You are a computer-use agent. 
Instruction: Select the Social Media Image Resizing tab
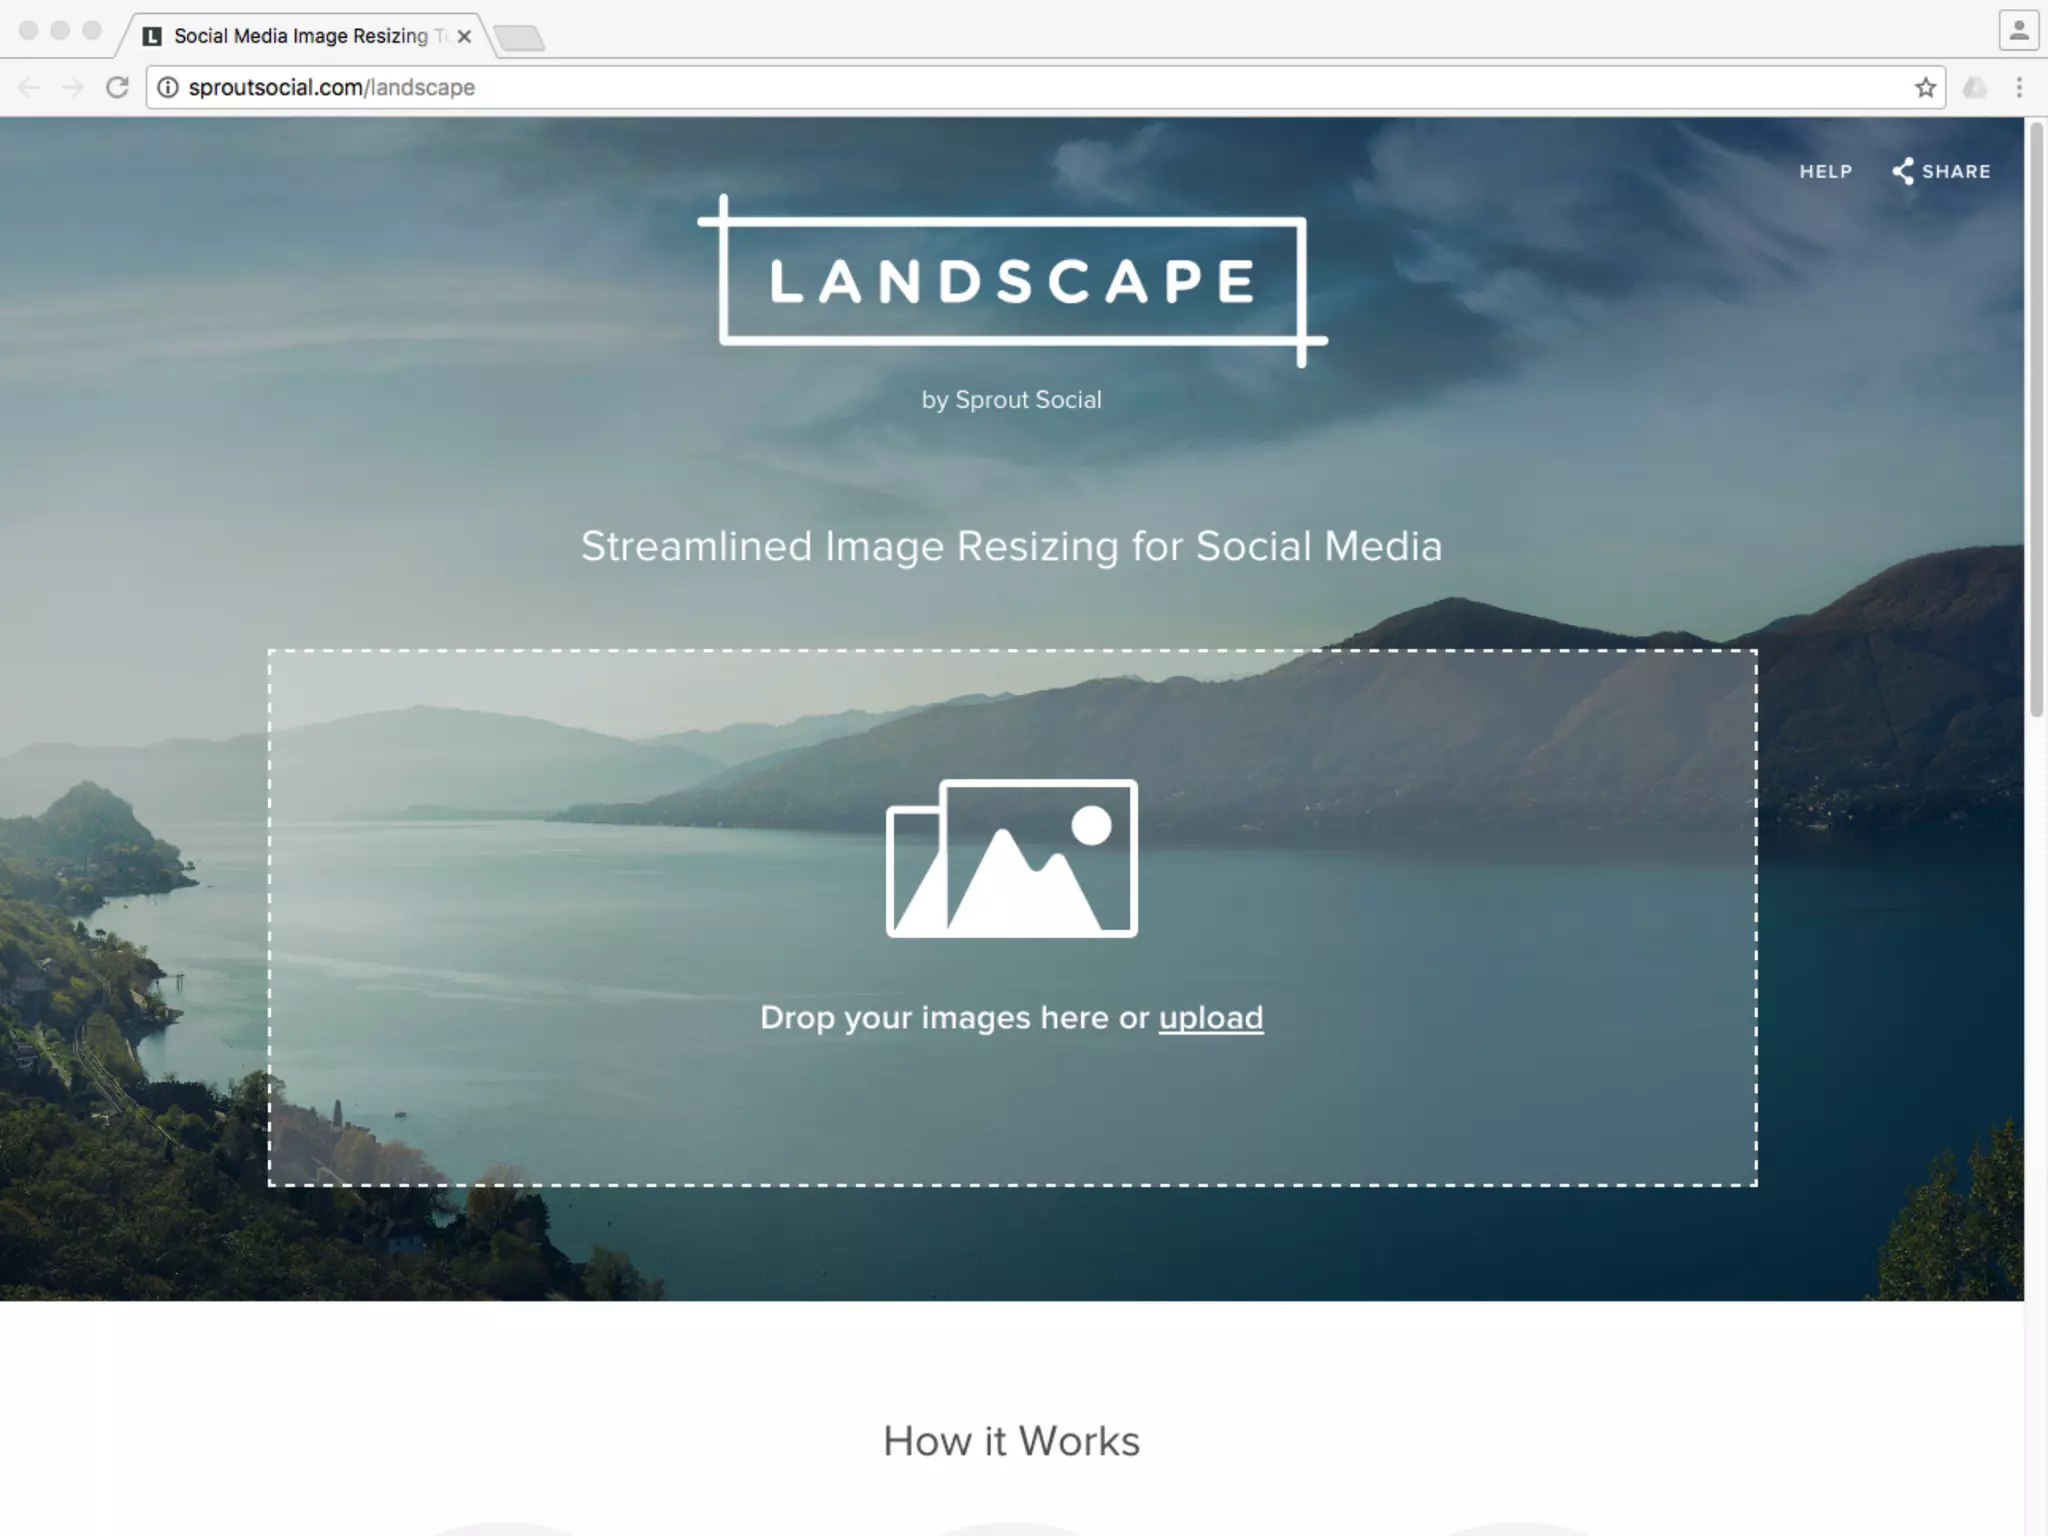pos(300,36)
